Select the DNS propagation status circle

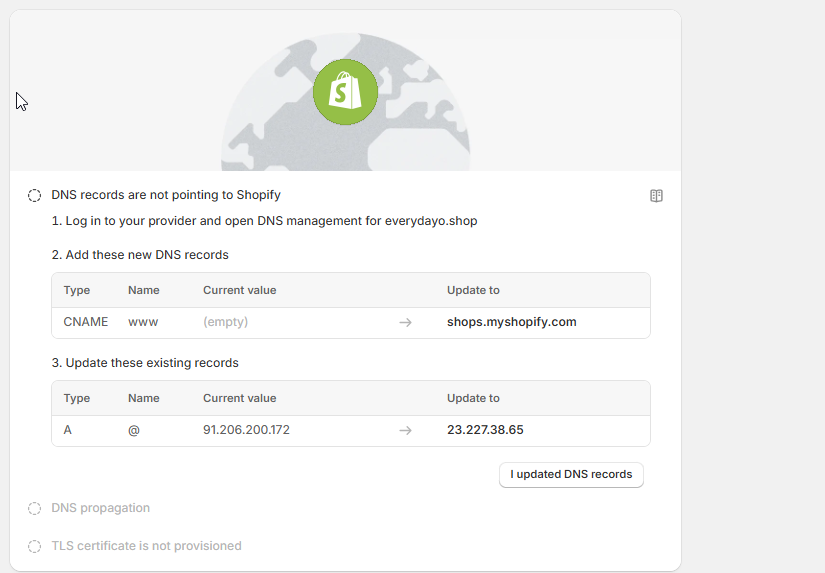[34, 508]
